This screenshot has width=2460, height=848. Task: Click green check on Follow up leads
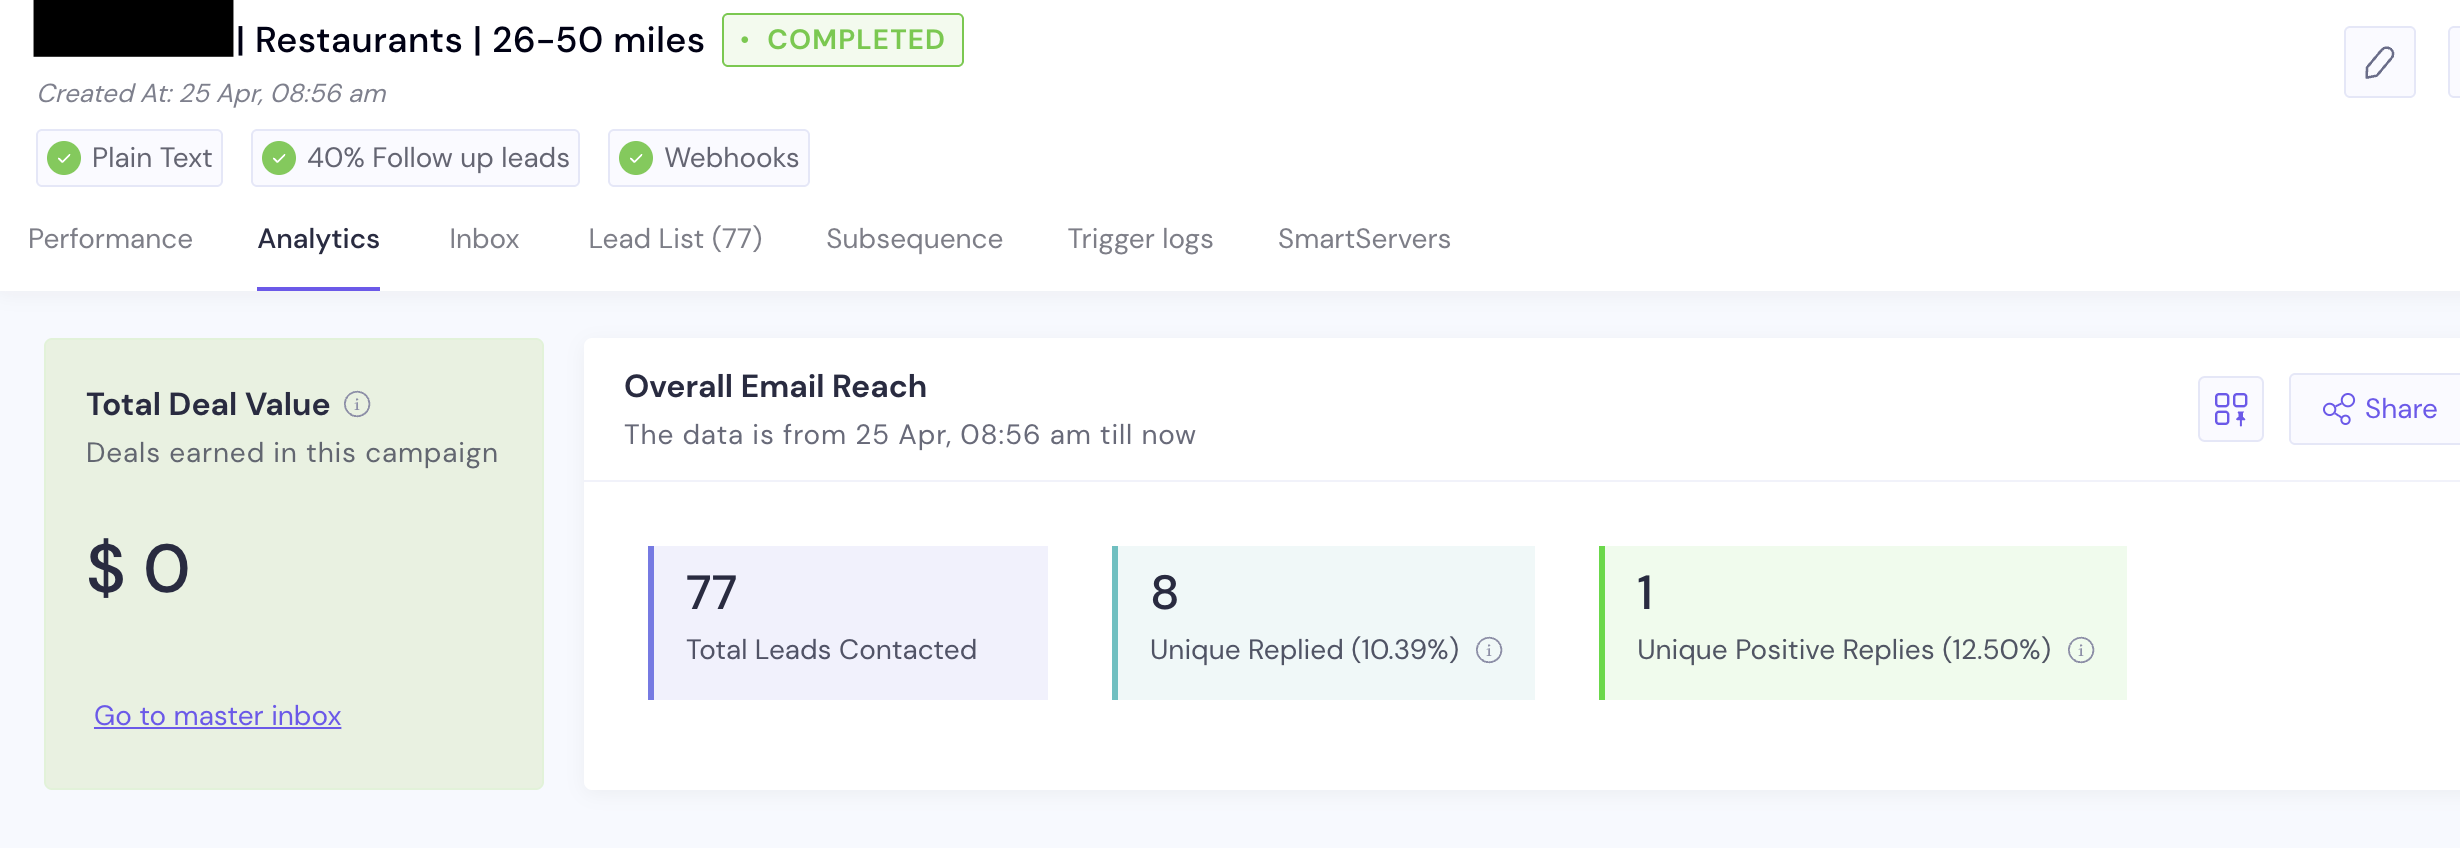279,158
